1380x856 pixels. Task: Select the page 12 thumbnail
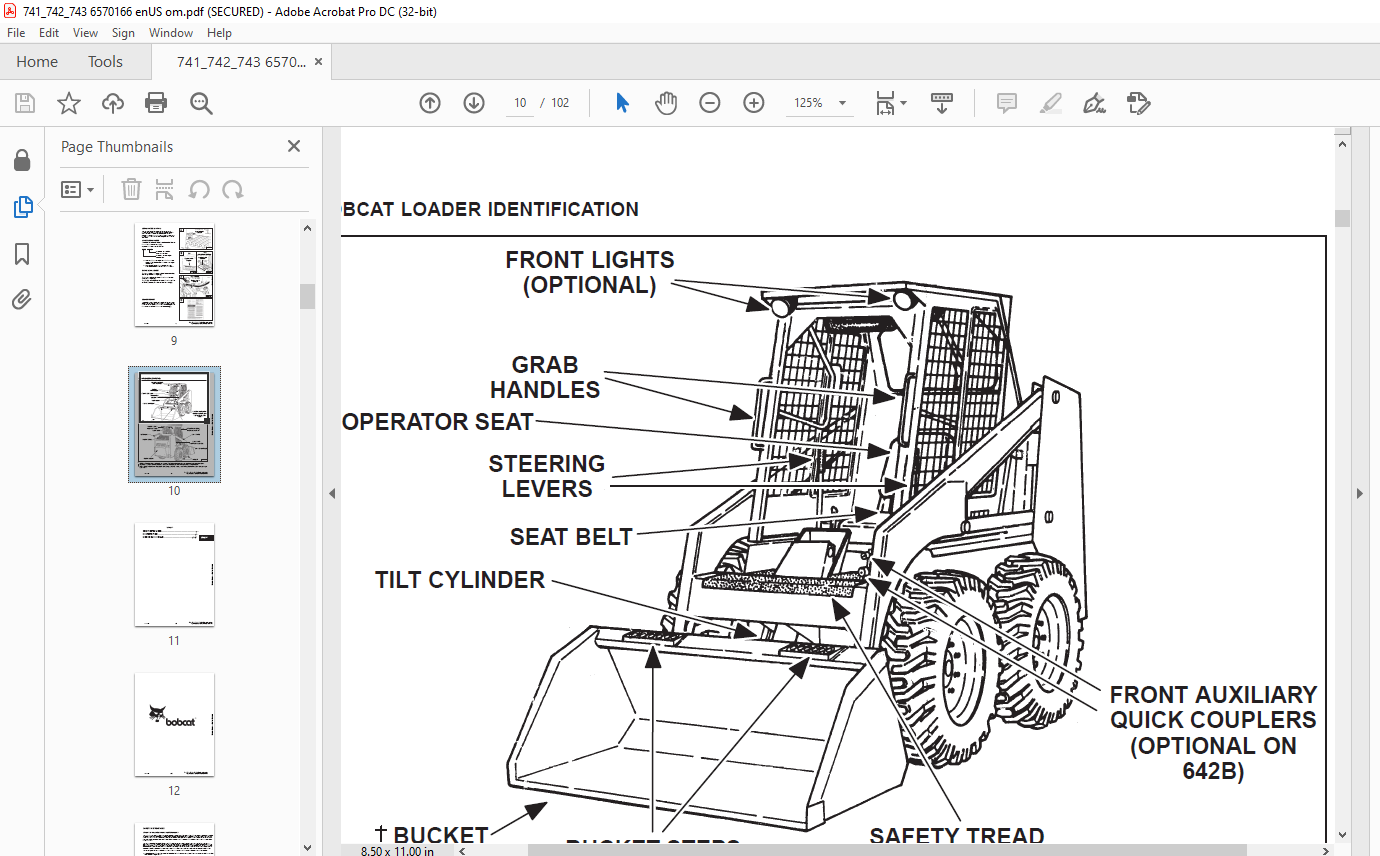174,724
